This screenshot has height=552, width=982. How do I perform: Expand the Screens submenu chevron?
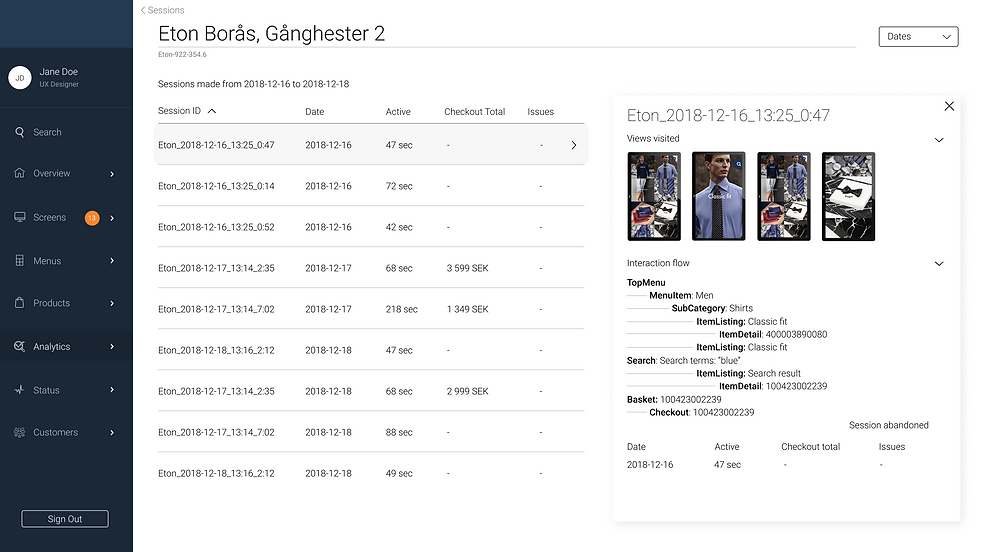coord(112,218)
